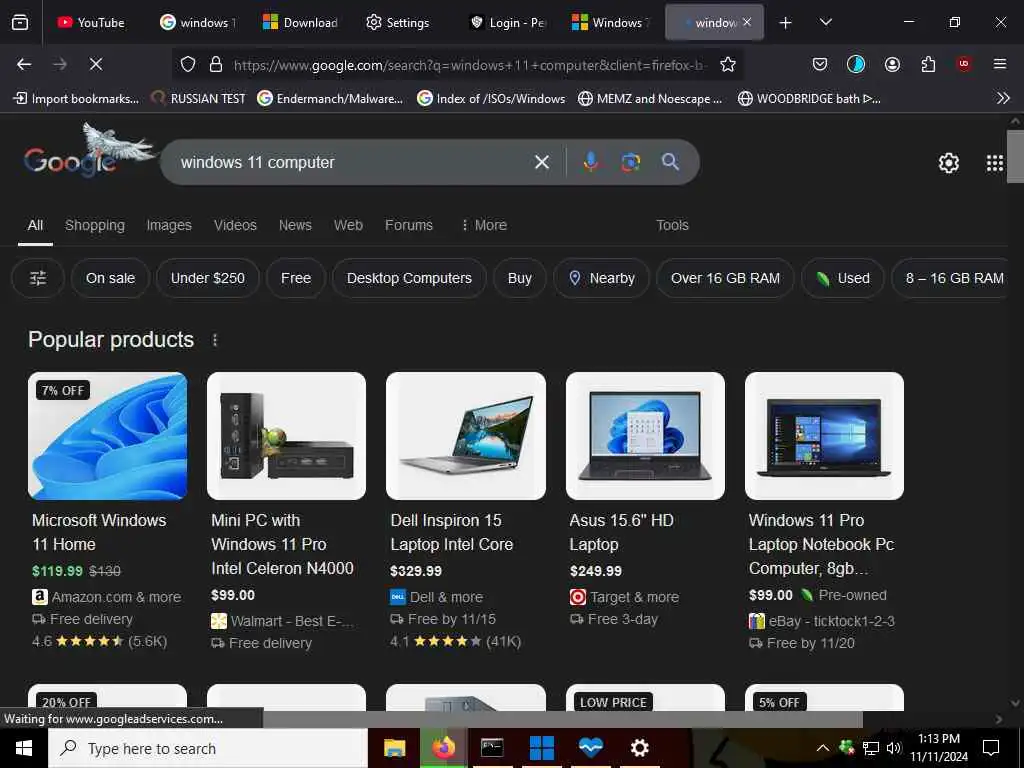Screen dimensions: 1024x768
Task: Select the Forums search tab
Action: point(409,225)
